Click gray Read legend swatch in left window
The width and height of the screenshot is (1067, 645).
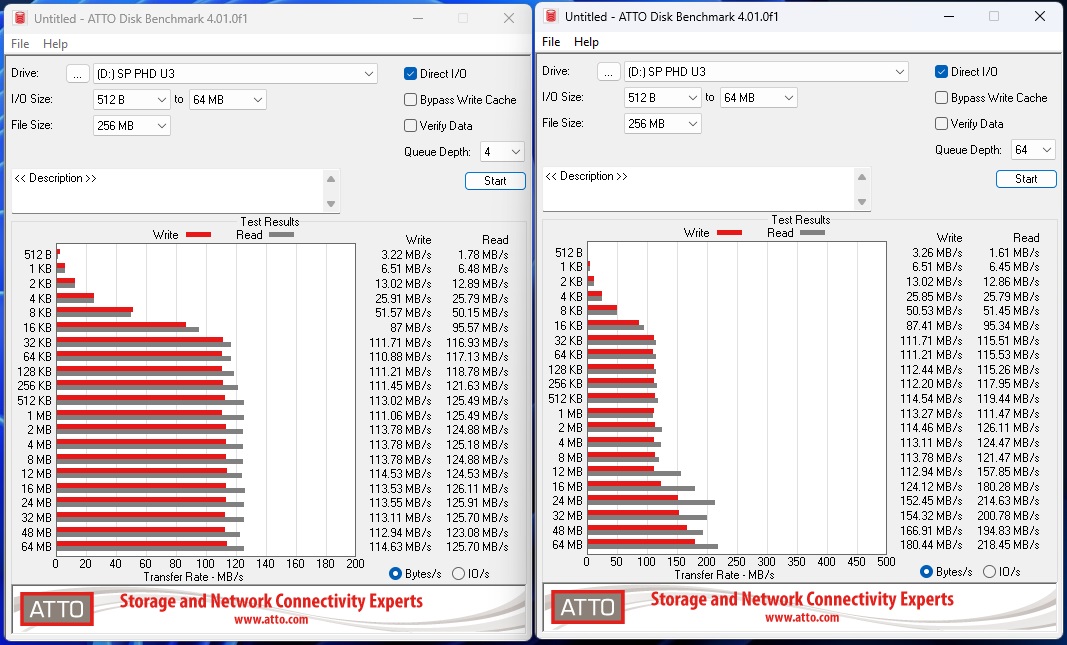(x=281, y=235)
